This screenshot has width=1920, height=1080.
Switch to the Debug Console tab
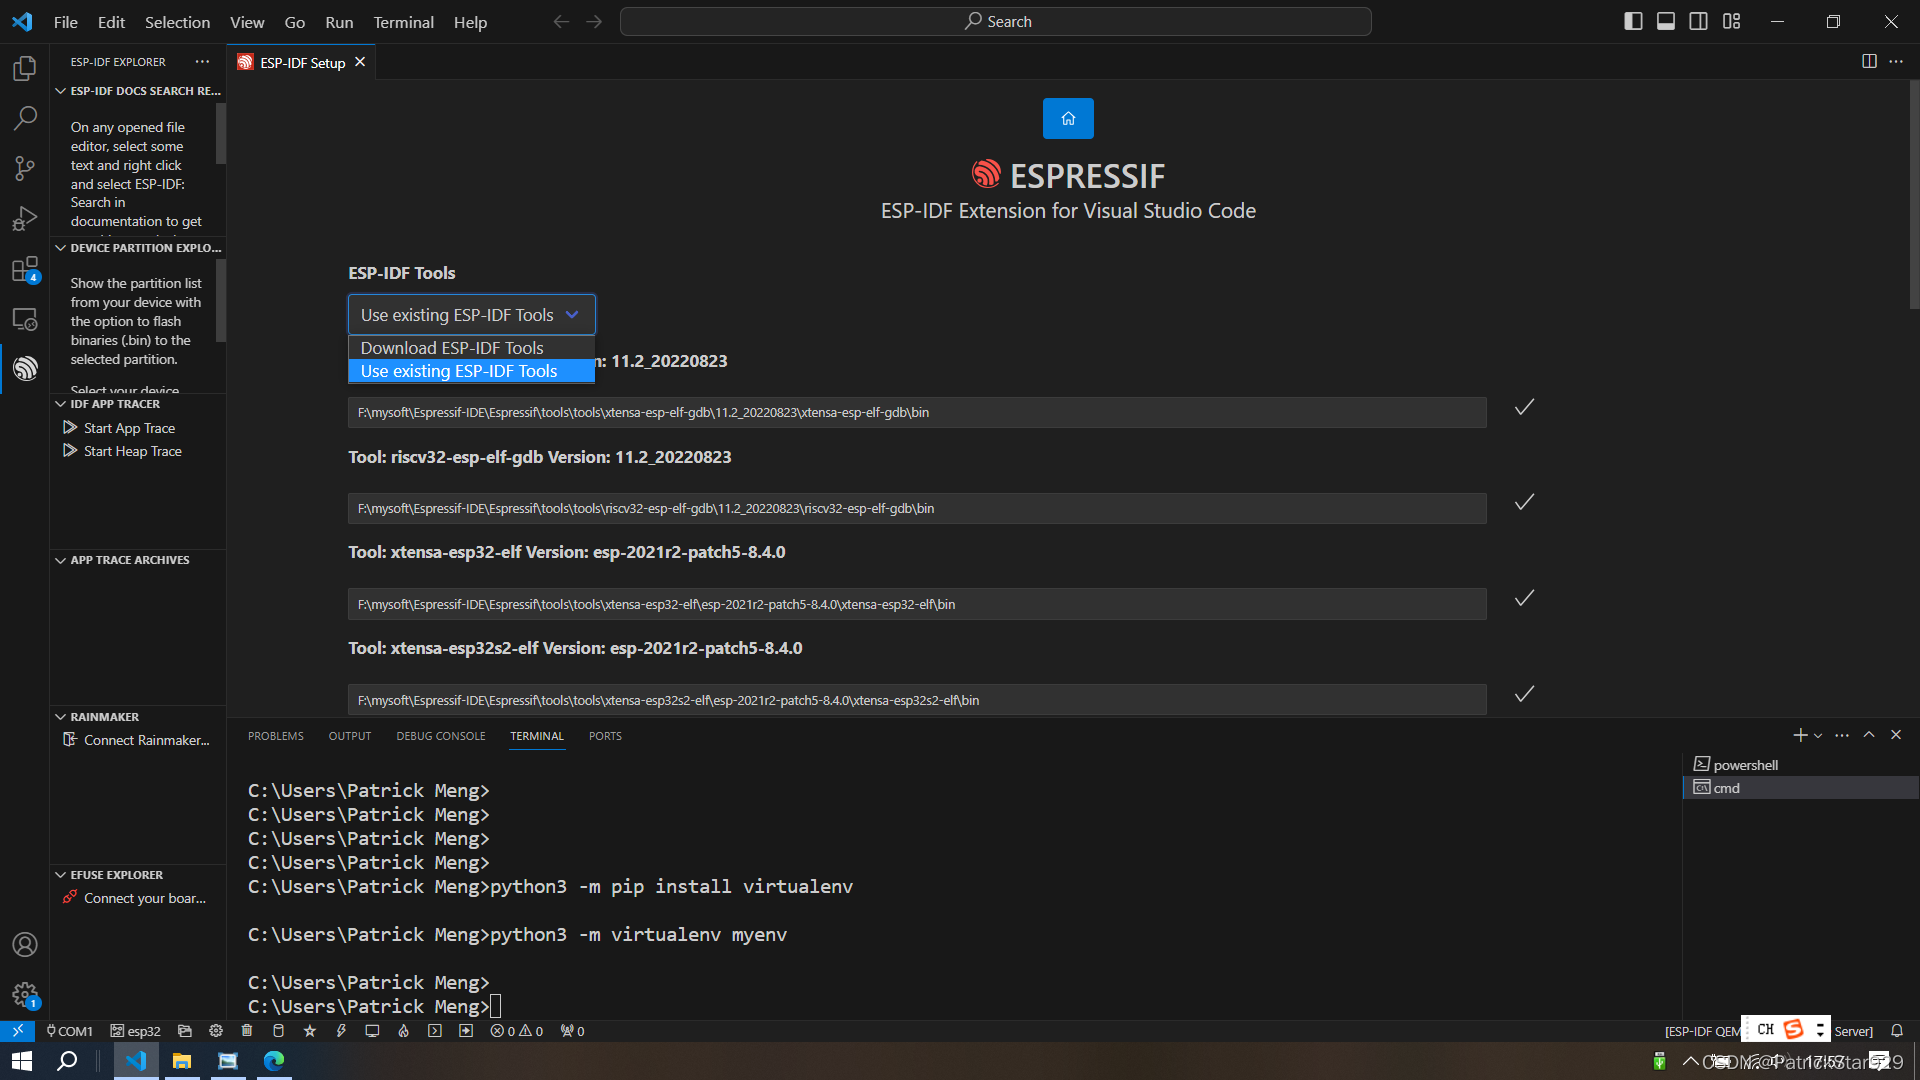[441, 736]
